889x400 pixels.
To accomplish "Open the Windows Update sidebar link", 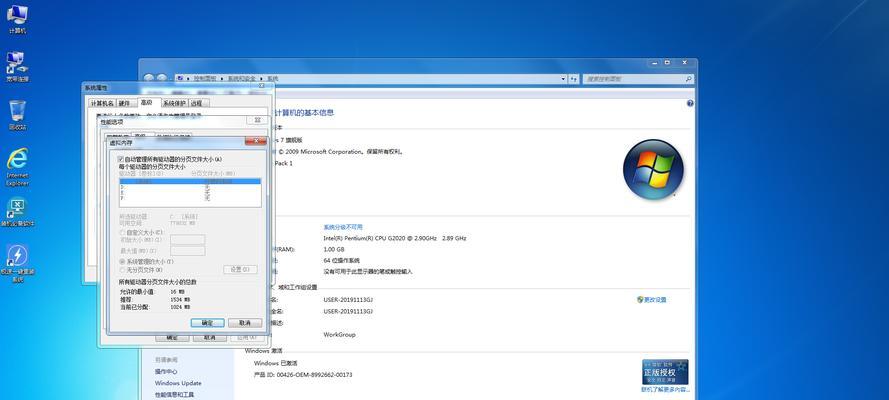I will (178, 383).
